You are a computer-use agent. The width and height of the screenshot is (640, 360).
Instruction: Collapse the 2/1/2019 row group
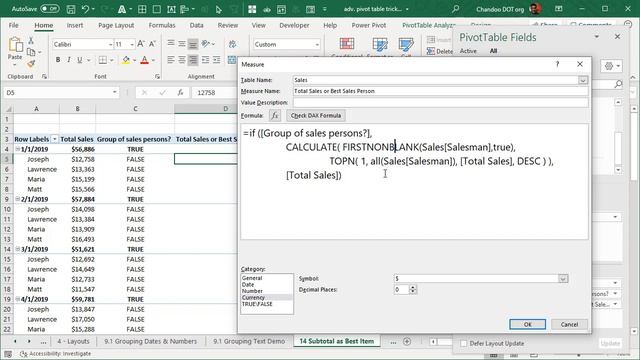click(x=18, y=199)
